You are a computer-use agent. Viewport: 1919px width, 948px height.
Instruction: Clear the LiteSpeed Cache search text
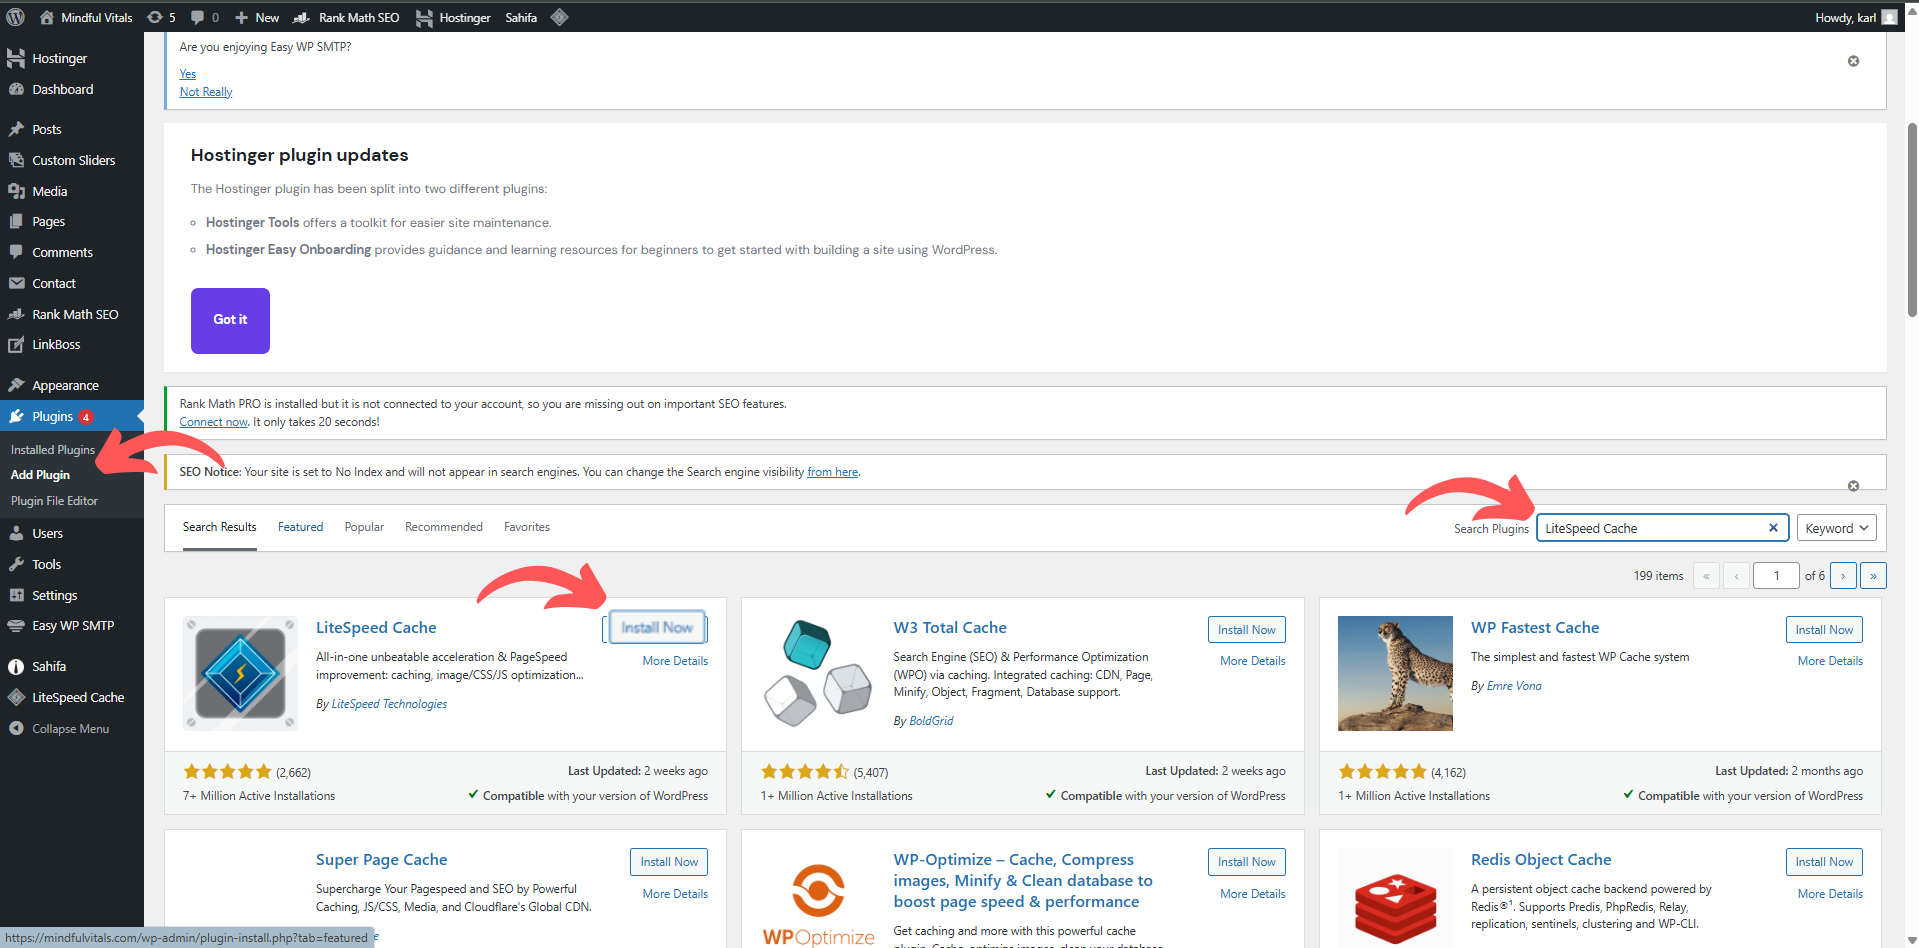pos(1773,528)
